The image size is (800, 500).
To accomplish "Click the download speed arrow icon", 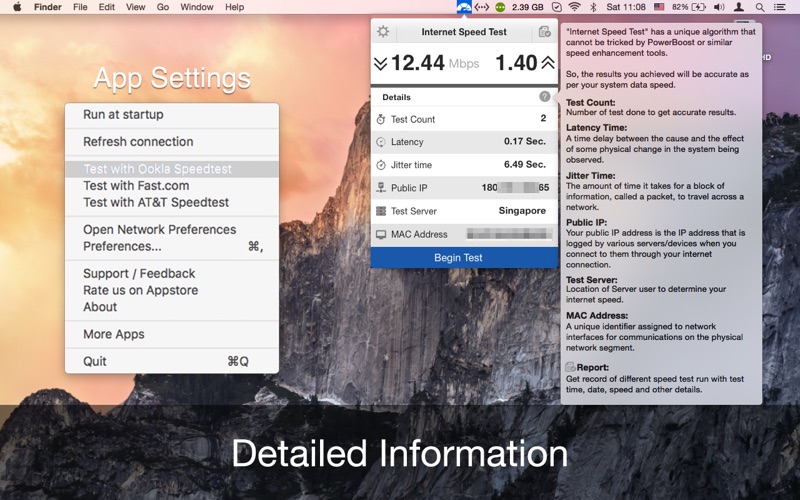I will (380, 64).
